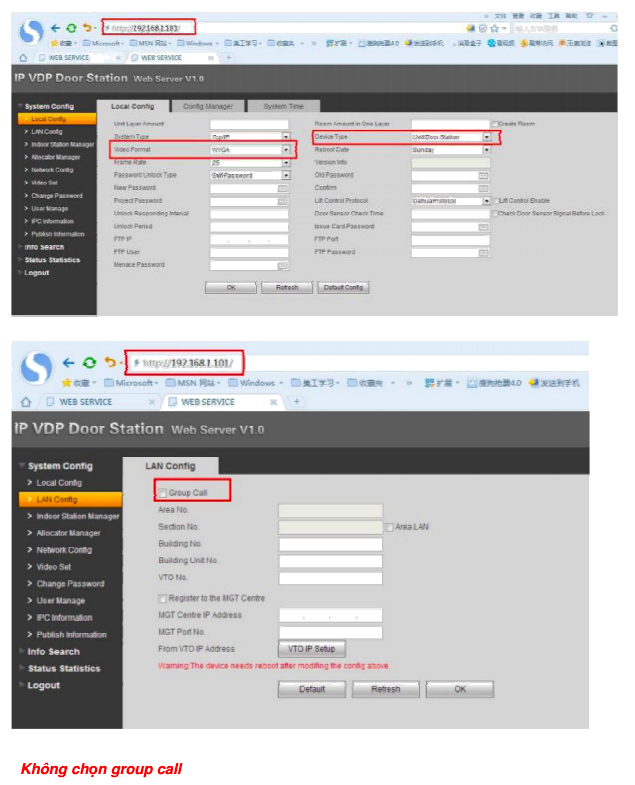The width and height of the screenshot is (635, 785).
Task: Switch to the Config Manager tab
Action: tap(208, 106)
